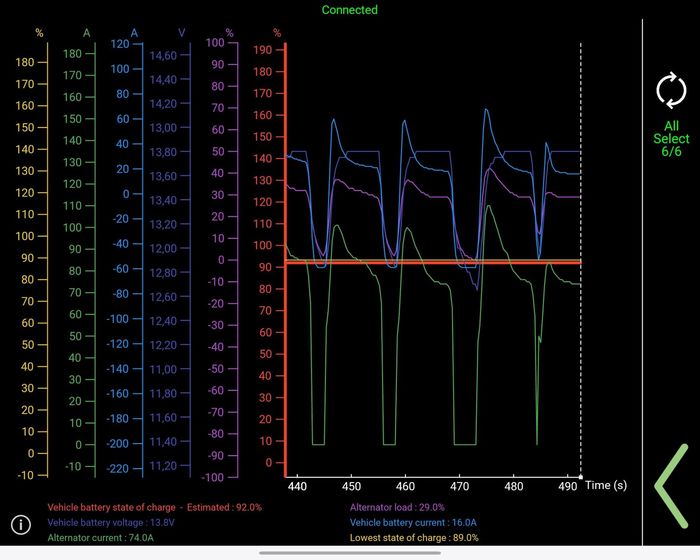Click the -220 value on current axis
Viewport: 700px width, 560px height.
(x=117, y=469)
